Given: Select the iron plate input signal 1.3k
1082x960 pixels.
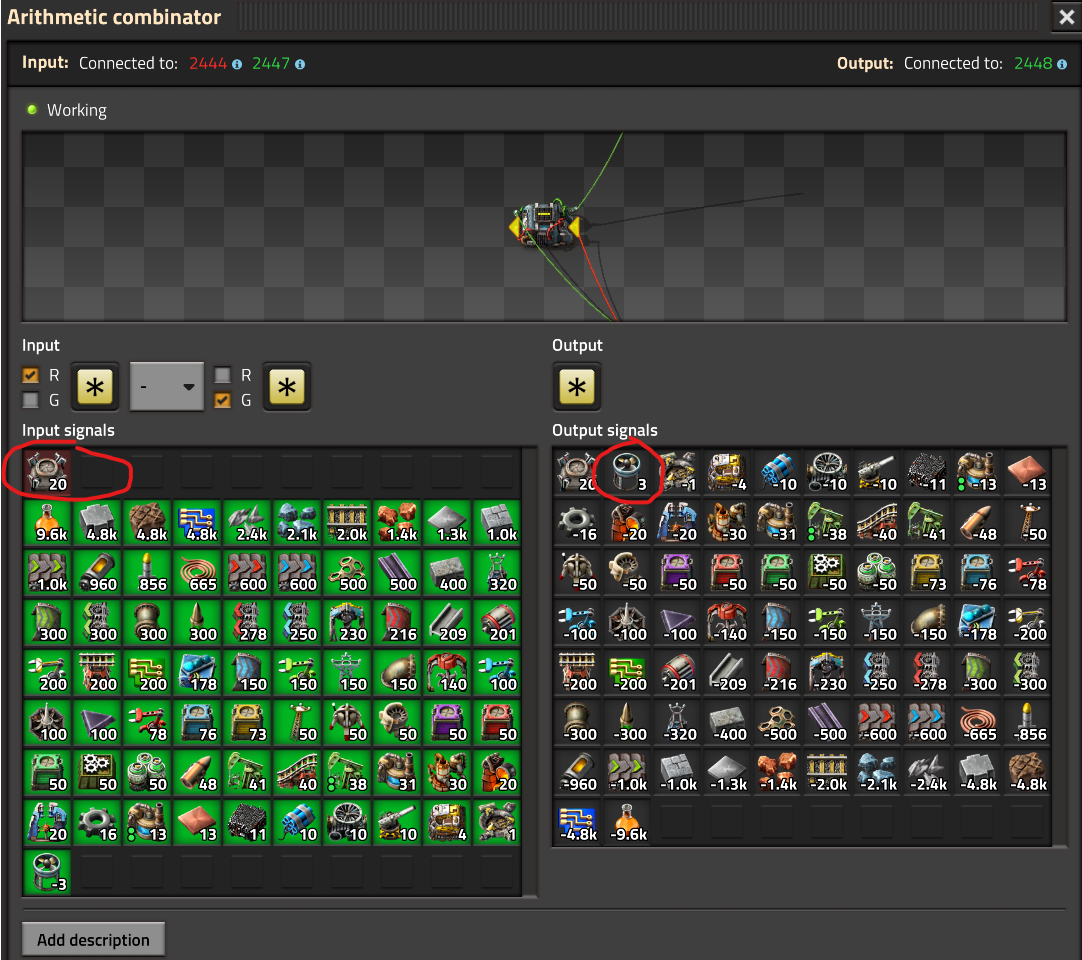Looking at the screenshot, I should (447, 522).
